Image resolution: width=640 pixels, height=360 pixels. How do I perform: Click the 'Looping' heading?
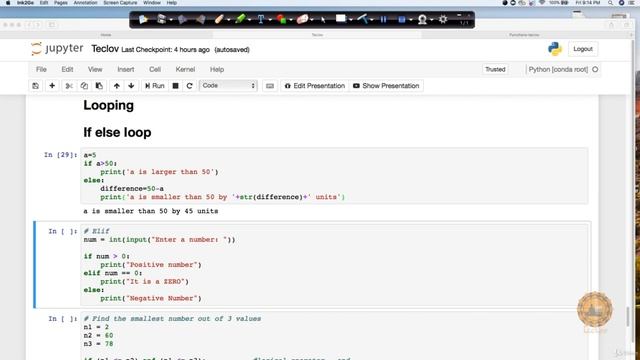tap(109, 105)
